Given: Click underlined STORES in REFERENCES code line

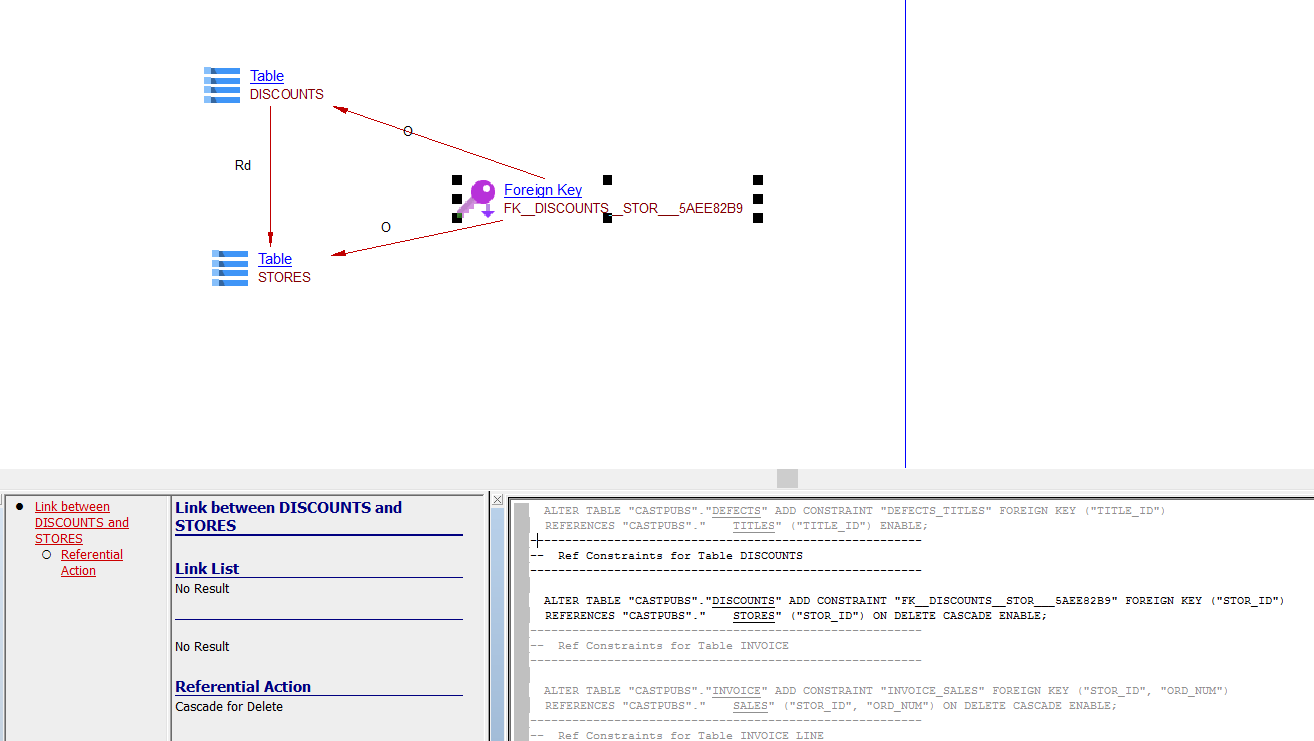Looking at the screenshot, I should [x=753, y=616].
